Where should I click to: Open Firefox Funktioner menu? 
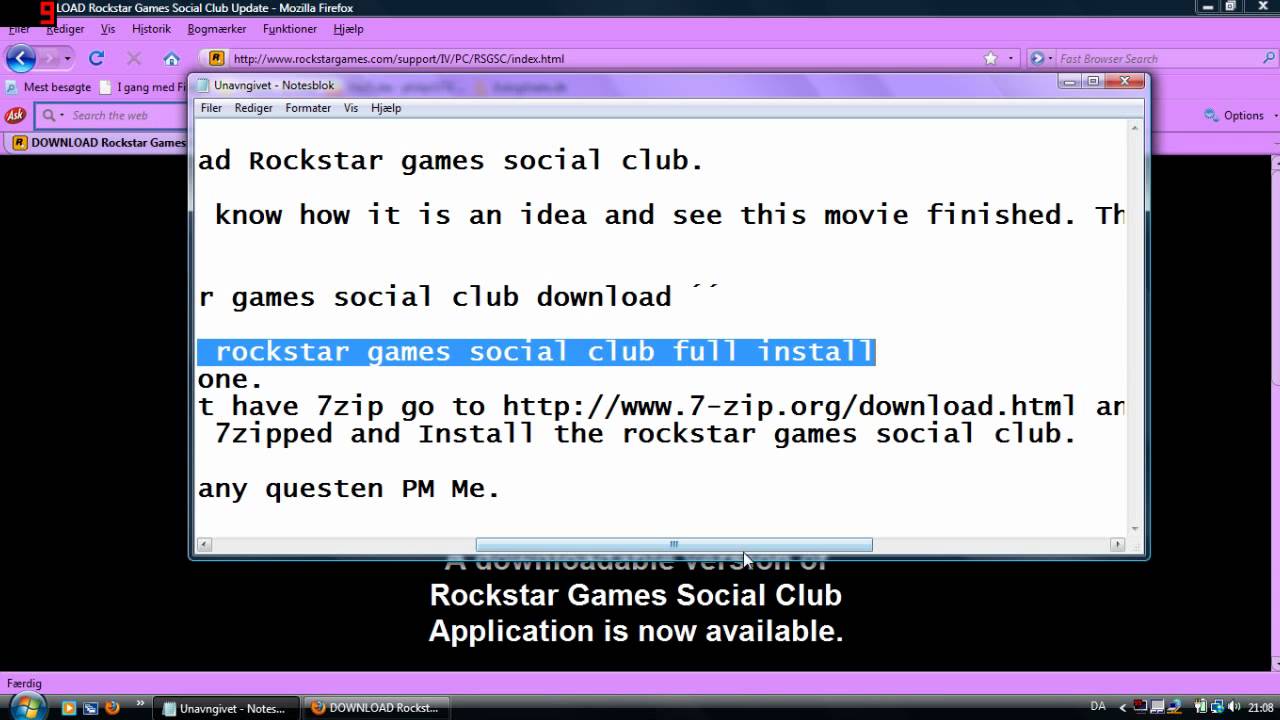point(290,29)
